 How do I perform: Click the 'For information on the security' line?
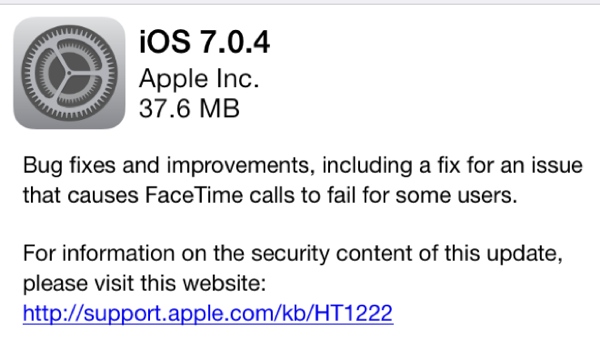(x=176, y=253)
